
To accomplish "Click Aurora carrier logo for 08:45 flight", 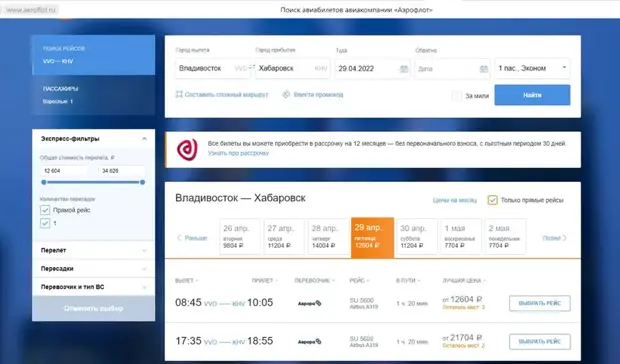I will tap(310, 304).
